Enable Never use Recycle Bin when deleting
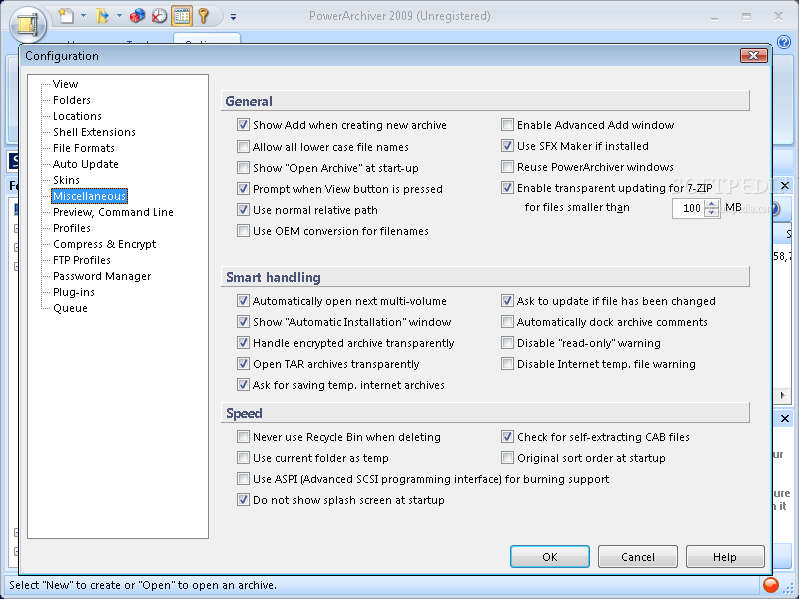This screenshot has width=799, height=599. click(243, 437)
